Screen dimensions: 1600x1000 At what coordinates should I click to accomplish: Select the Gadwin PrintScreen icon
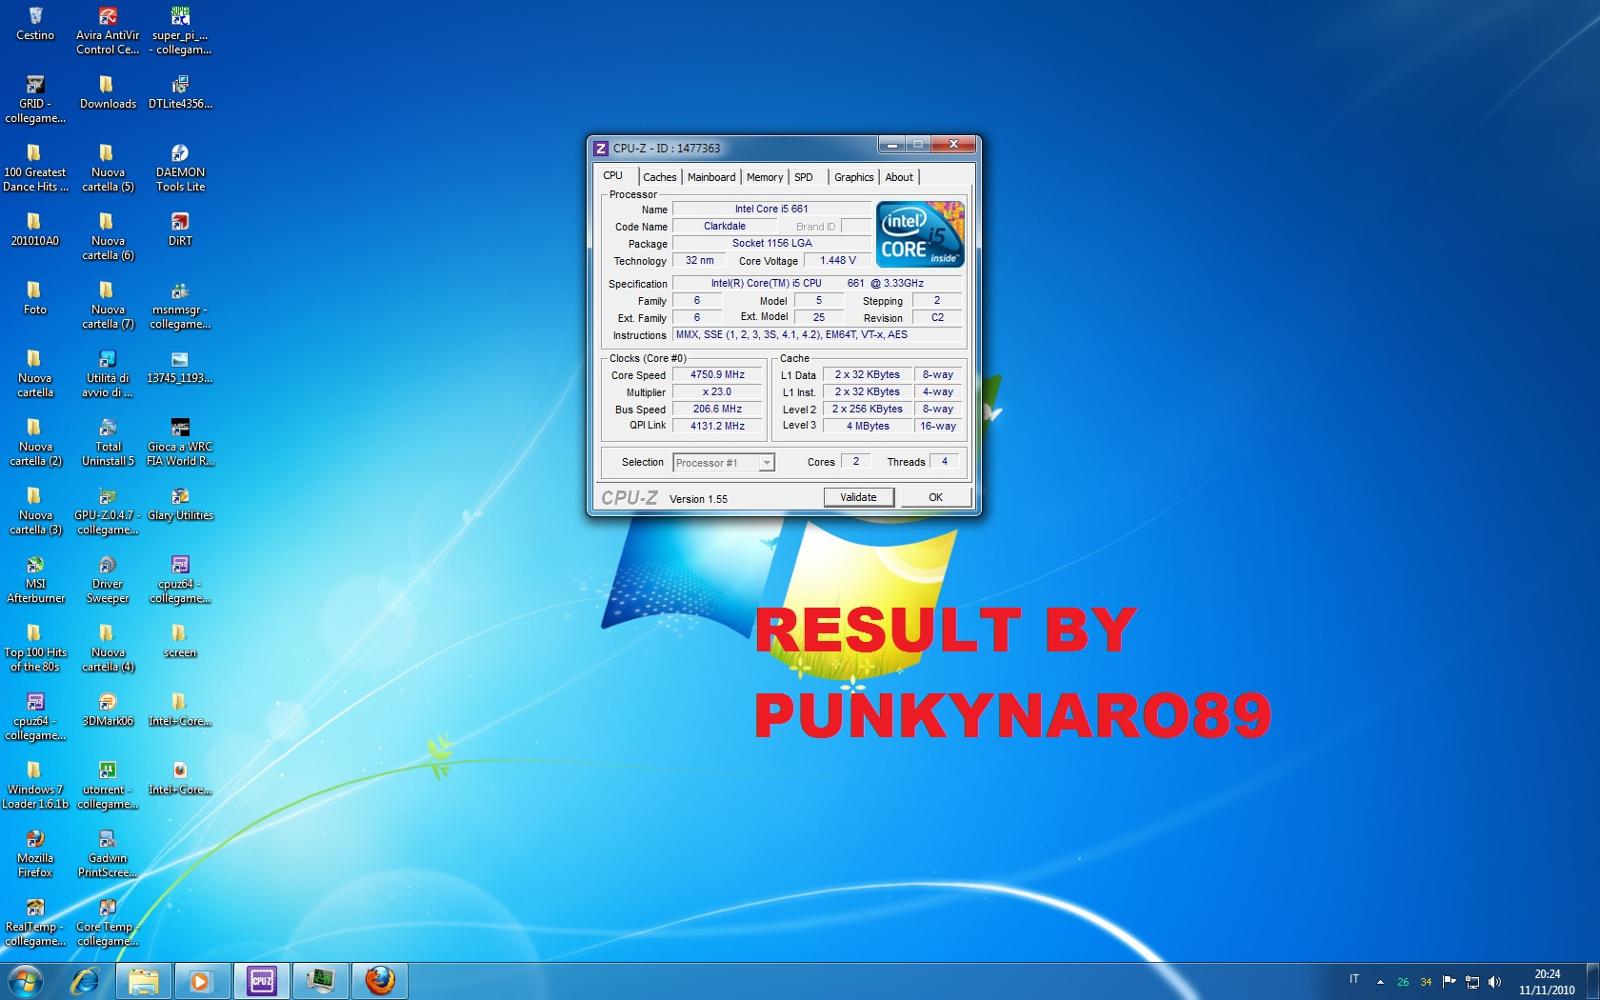click(x=108, y=854)
